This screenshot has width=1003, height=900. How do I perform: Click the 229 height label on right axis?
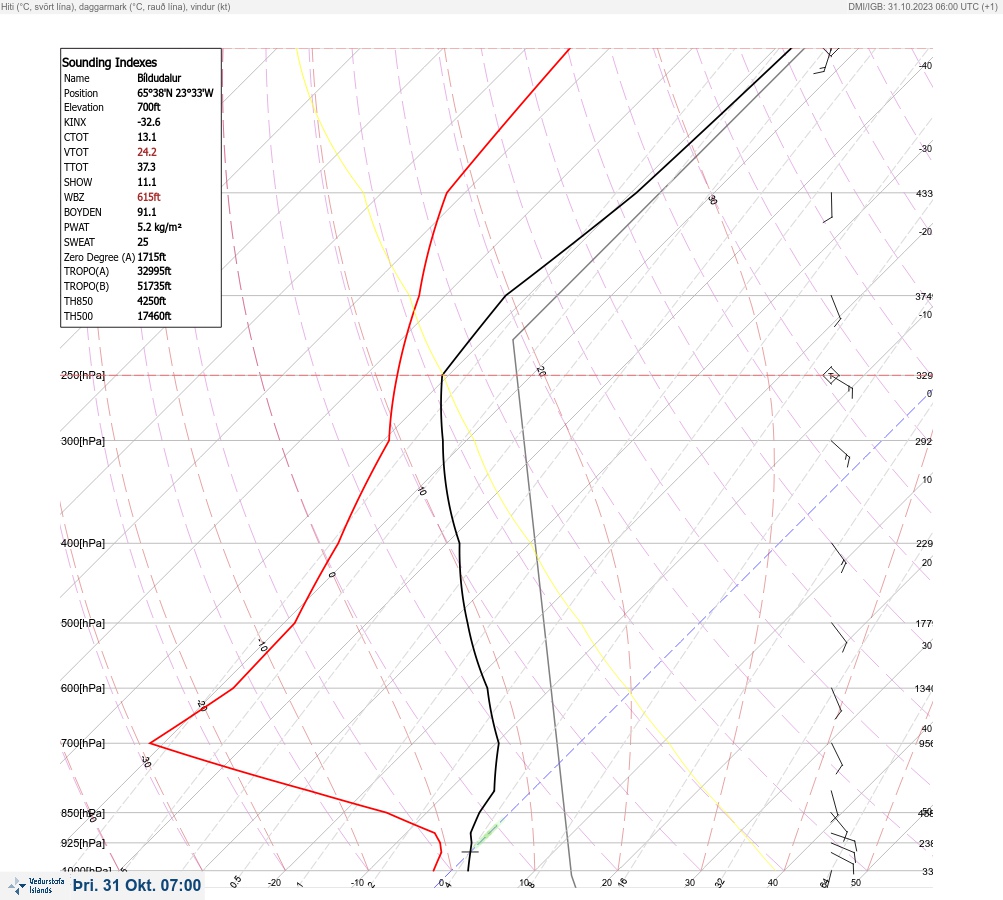pyautogui.click(x=924, y=544)
